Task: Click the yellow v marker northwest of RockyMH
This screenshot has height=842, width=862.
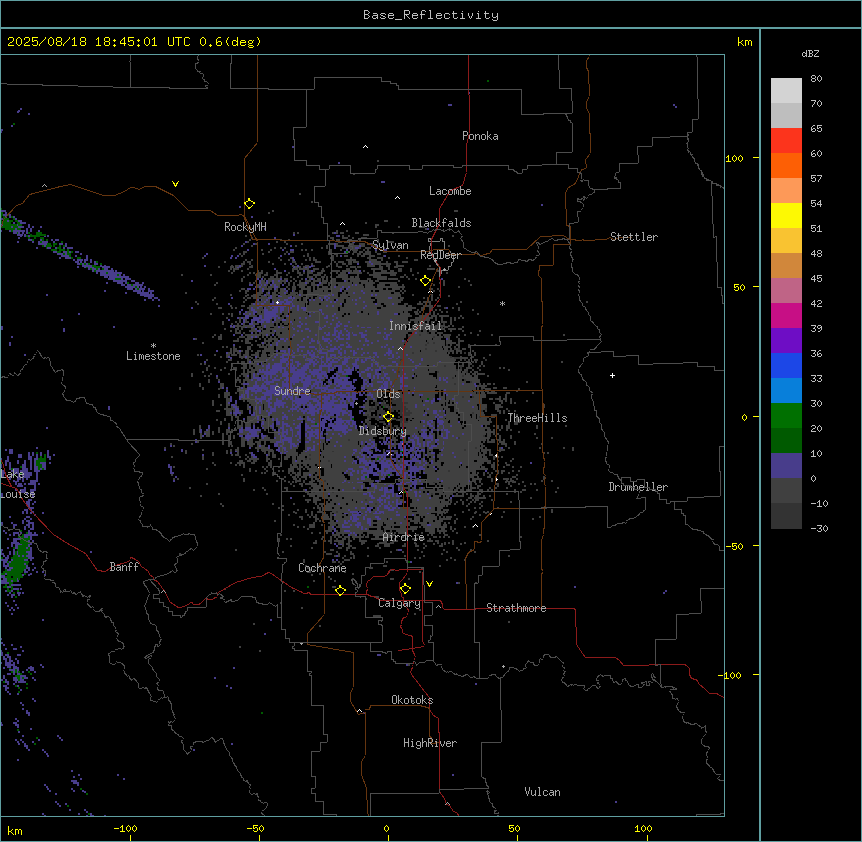Action: pyautogui.click(x=175, y=184)
